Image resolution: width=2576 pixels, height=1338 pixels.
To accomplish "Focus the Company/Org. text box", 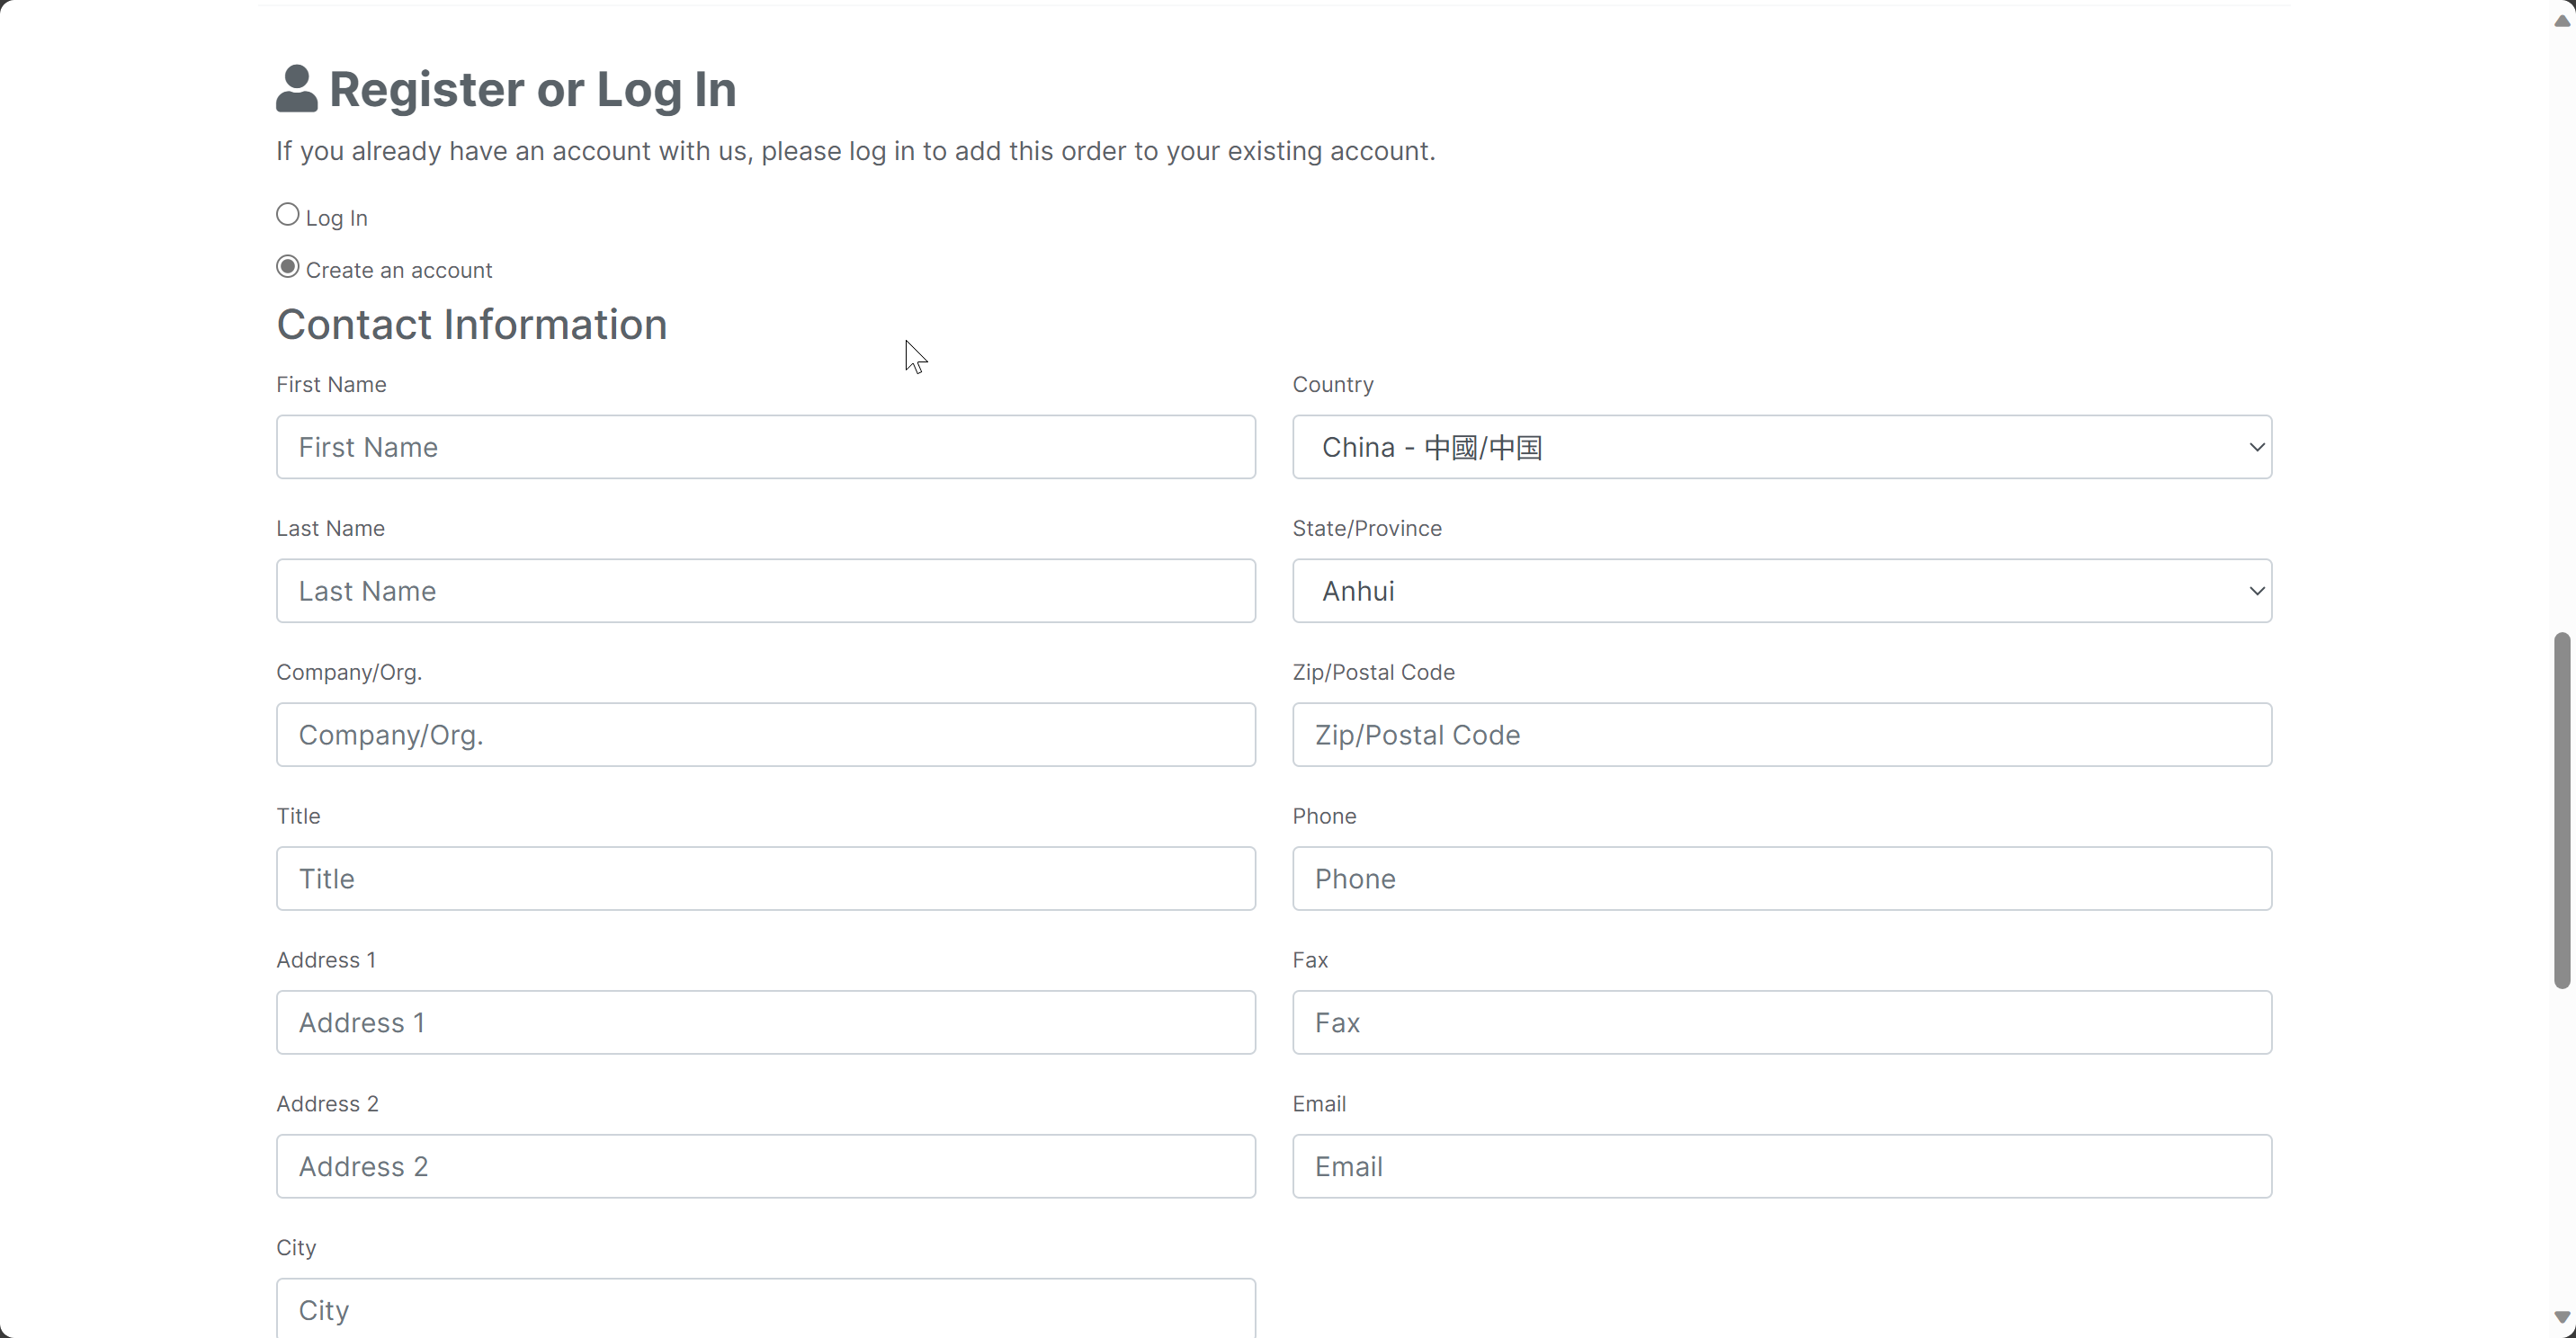I will 766,735.
